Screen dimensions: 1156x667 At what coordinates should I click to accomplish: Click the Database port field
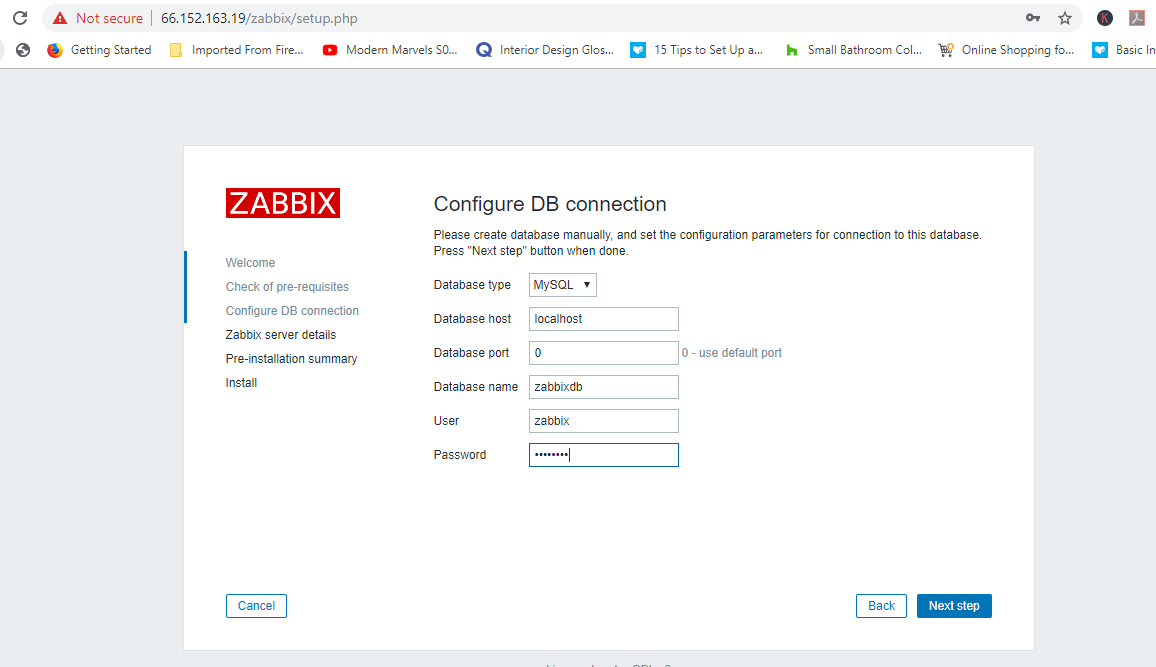point(604,353)
